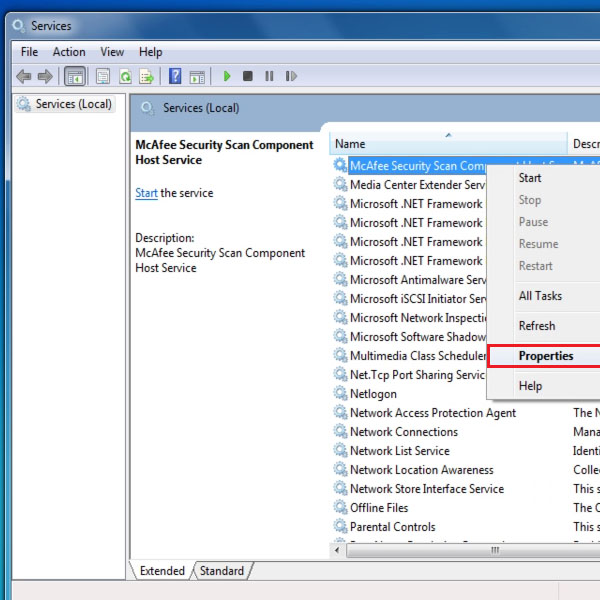
Task: Open the Help menu in the menu bar
Action: pyautogui.click(x=150, y=52)
